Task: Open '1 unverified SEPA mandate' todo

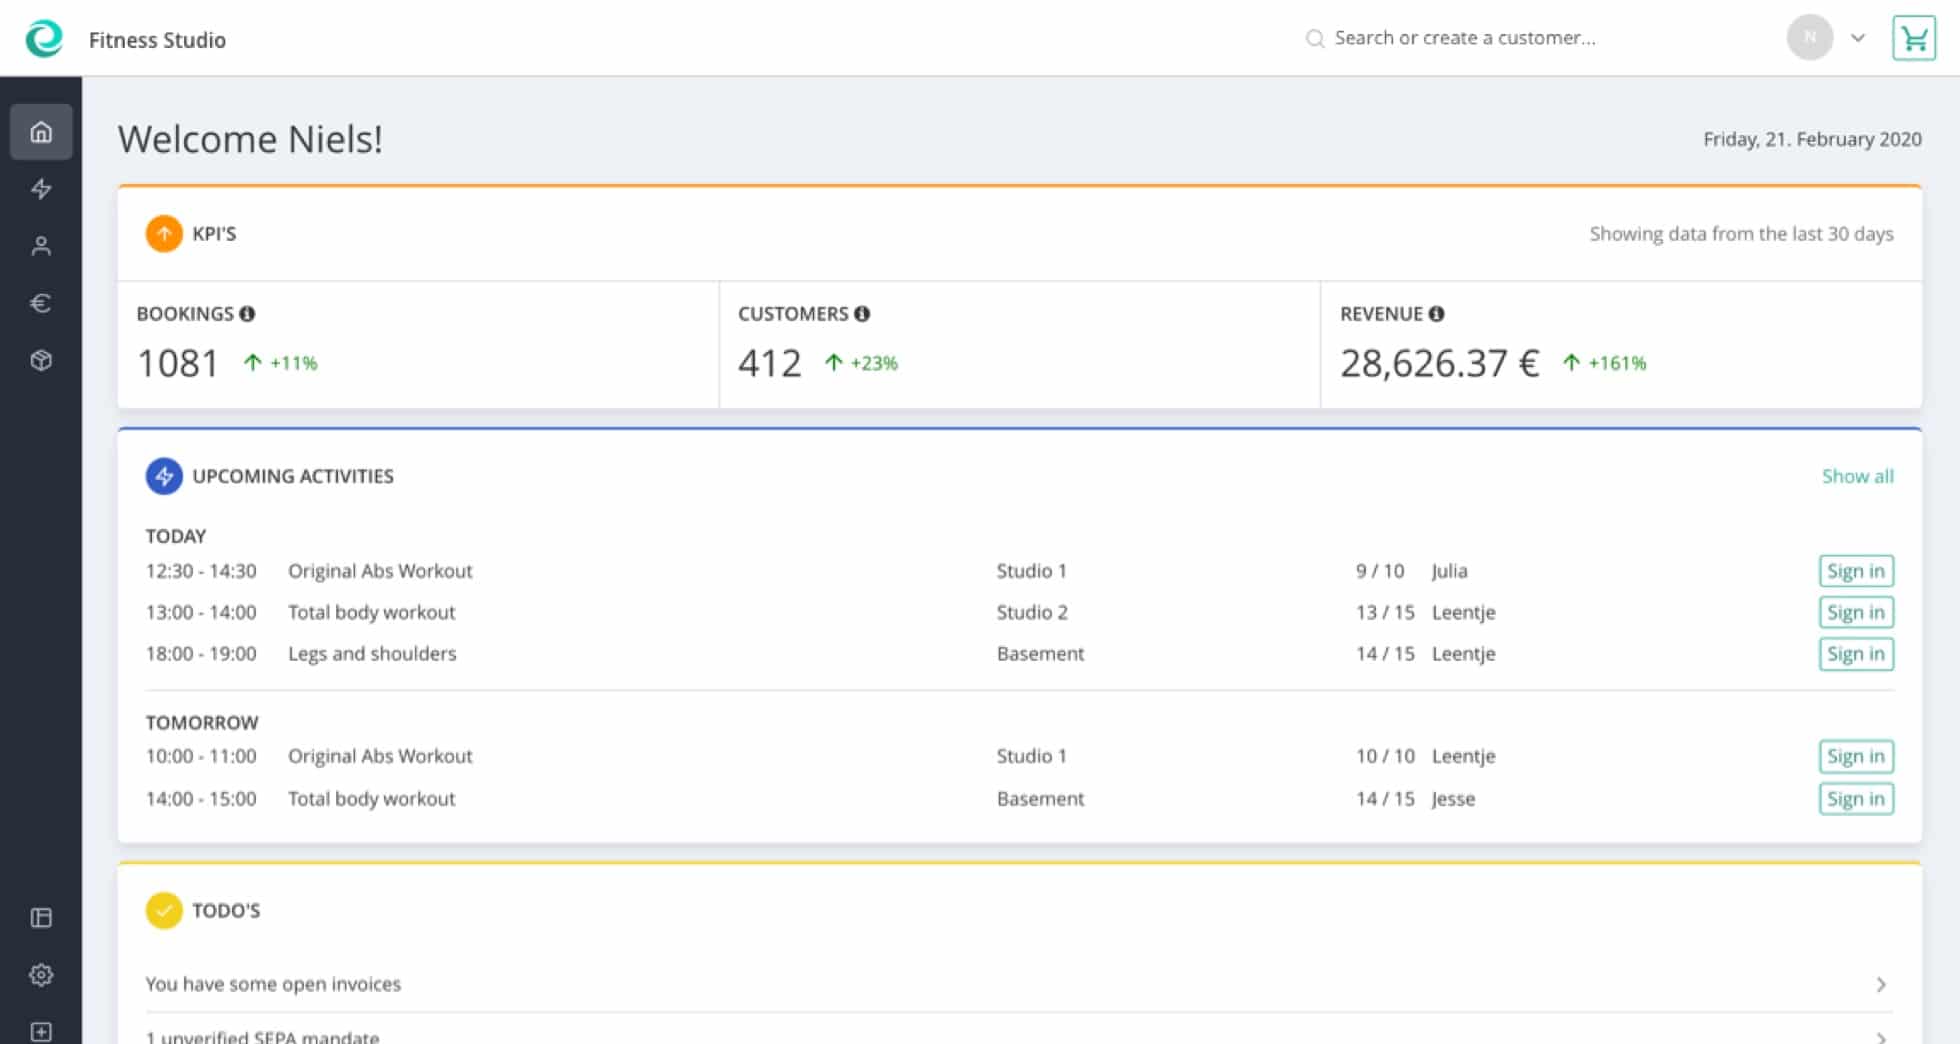Action: [x=1019, y=1030]
